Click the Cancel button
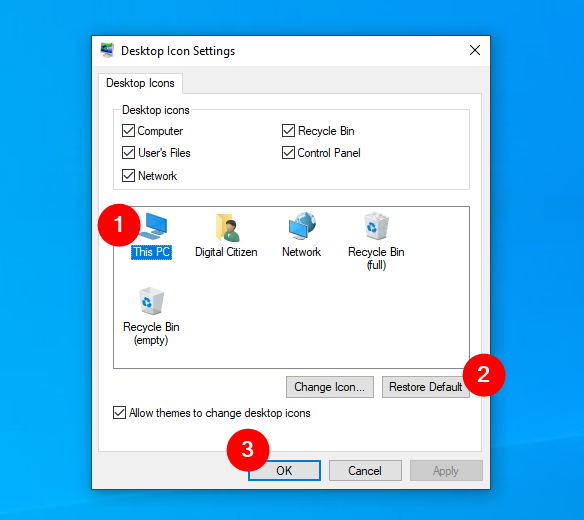Viewport: 584px width, 520px height. click(x=365, y=470)
